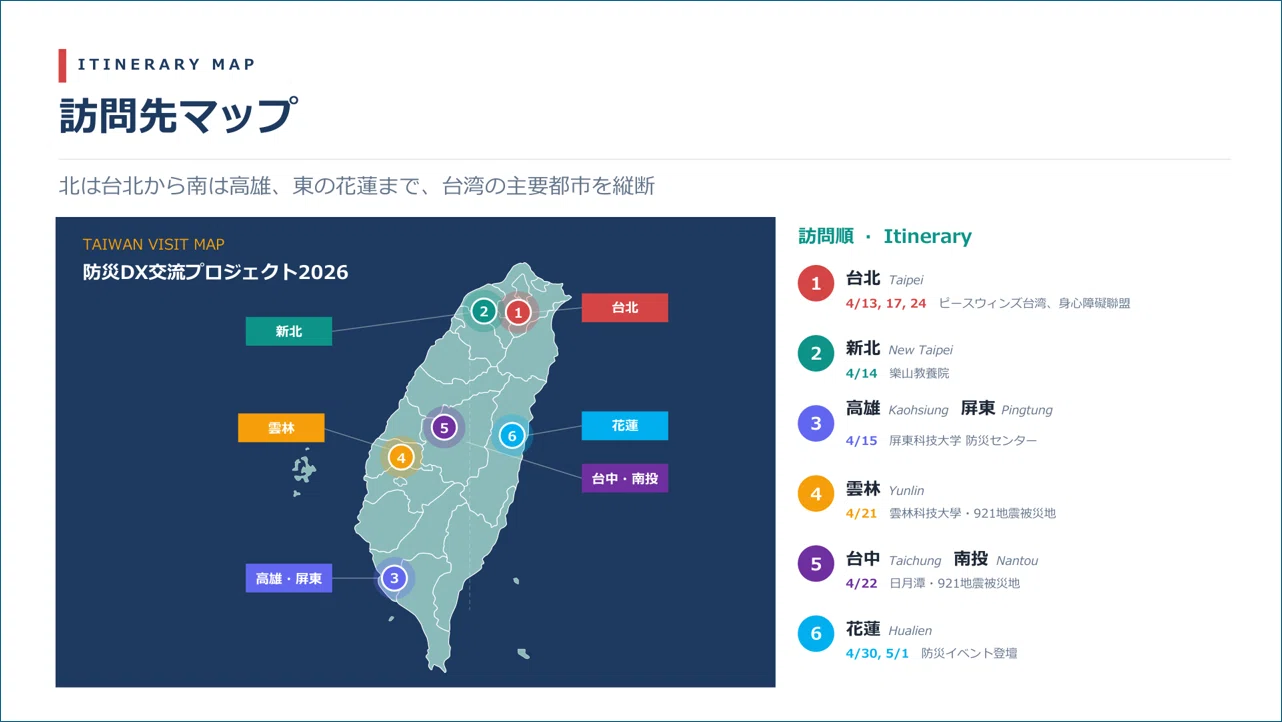
Task: Click the Penghu islands on the map
Action: click(304, 471)
